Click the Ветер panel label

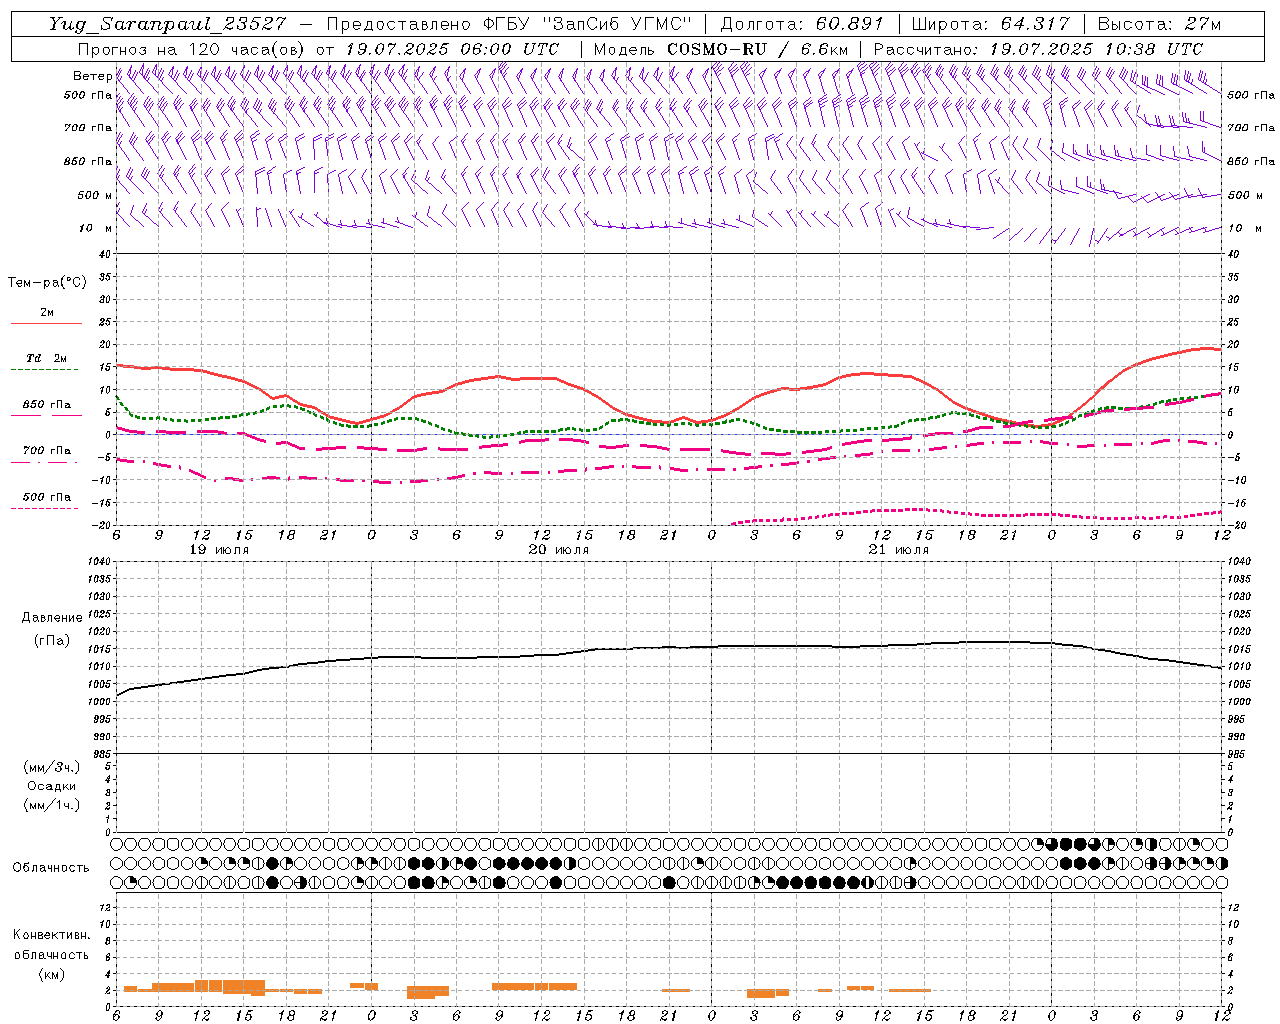click(x=92, y=76)
